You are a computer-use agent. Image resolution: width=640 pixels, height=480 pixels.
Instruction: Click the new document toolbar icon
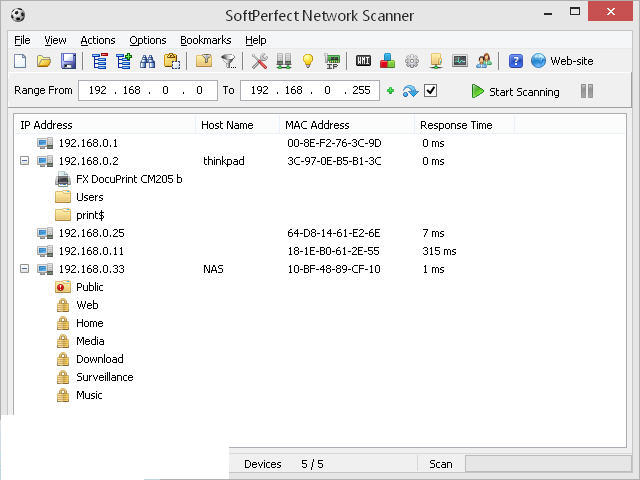[20, 61]
